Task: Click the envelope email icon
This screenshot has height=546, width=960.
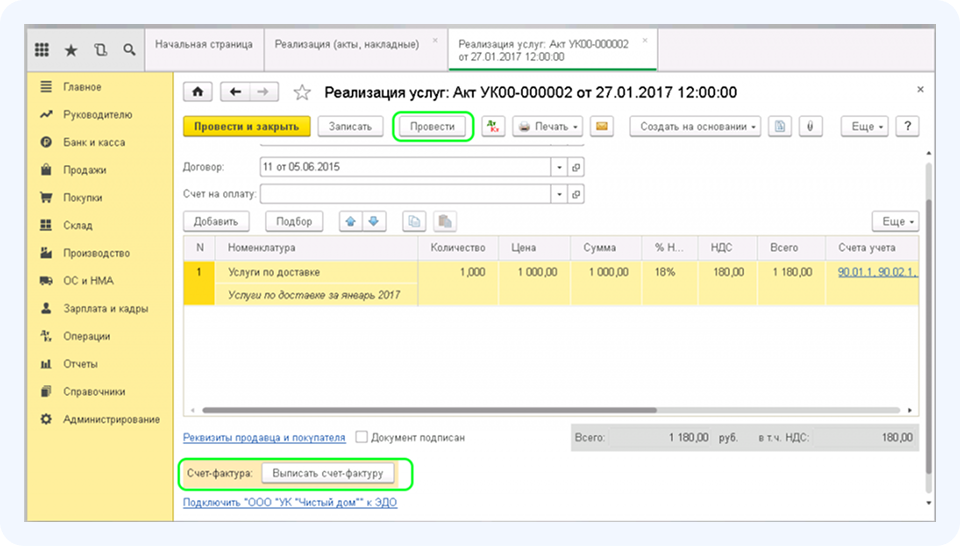Action: 601,127
